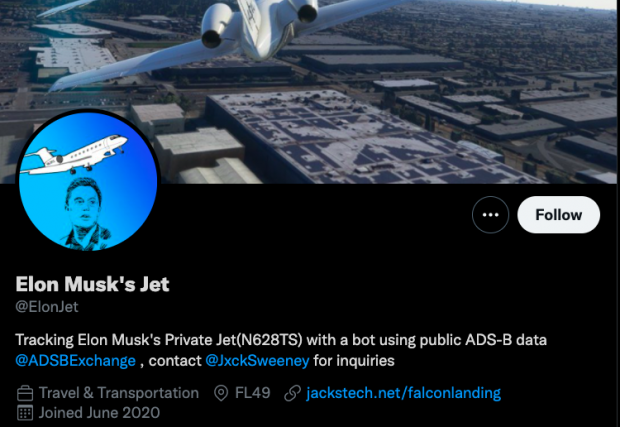
Task: Click the words ADS-B data in bio
Action: point(506,340)
